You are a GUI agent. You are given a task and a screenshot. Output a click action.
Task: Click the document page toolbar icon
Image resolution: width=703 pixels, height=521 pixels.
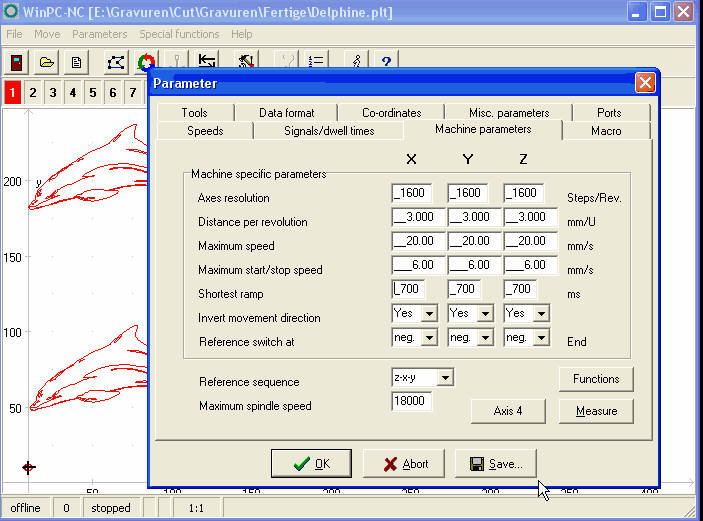coord(76,62)
